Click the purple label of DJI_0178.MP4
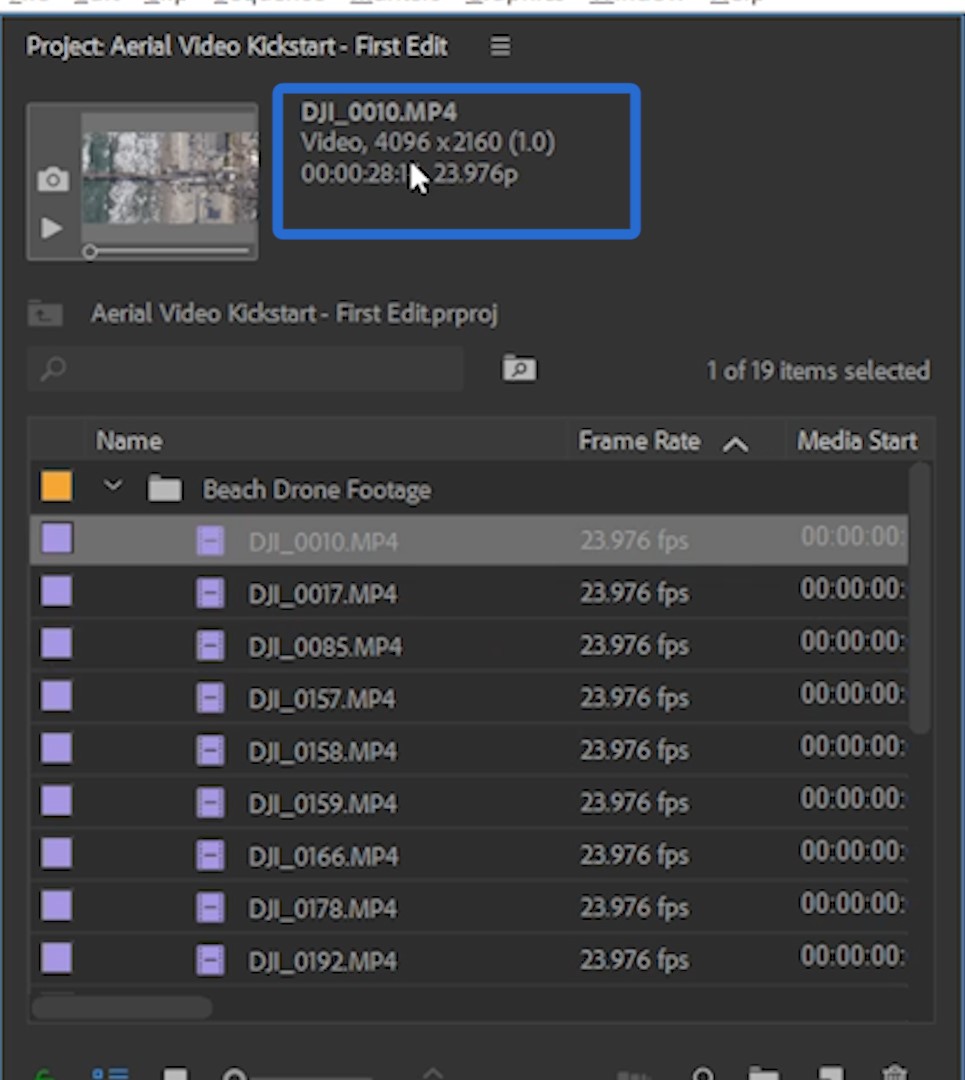 point(56,906)
